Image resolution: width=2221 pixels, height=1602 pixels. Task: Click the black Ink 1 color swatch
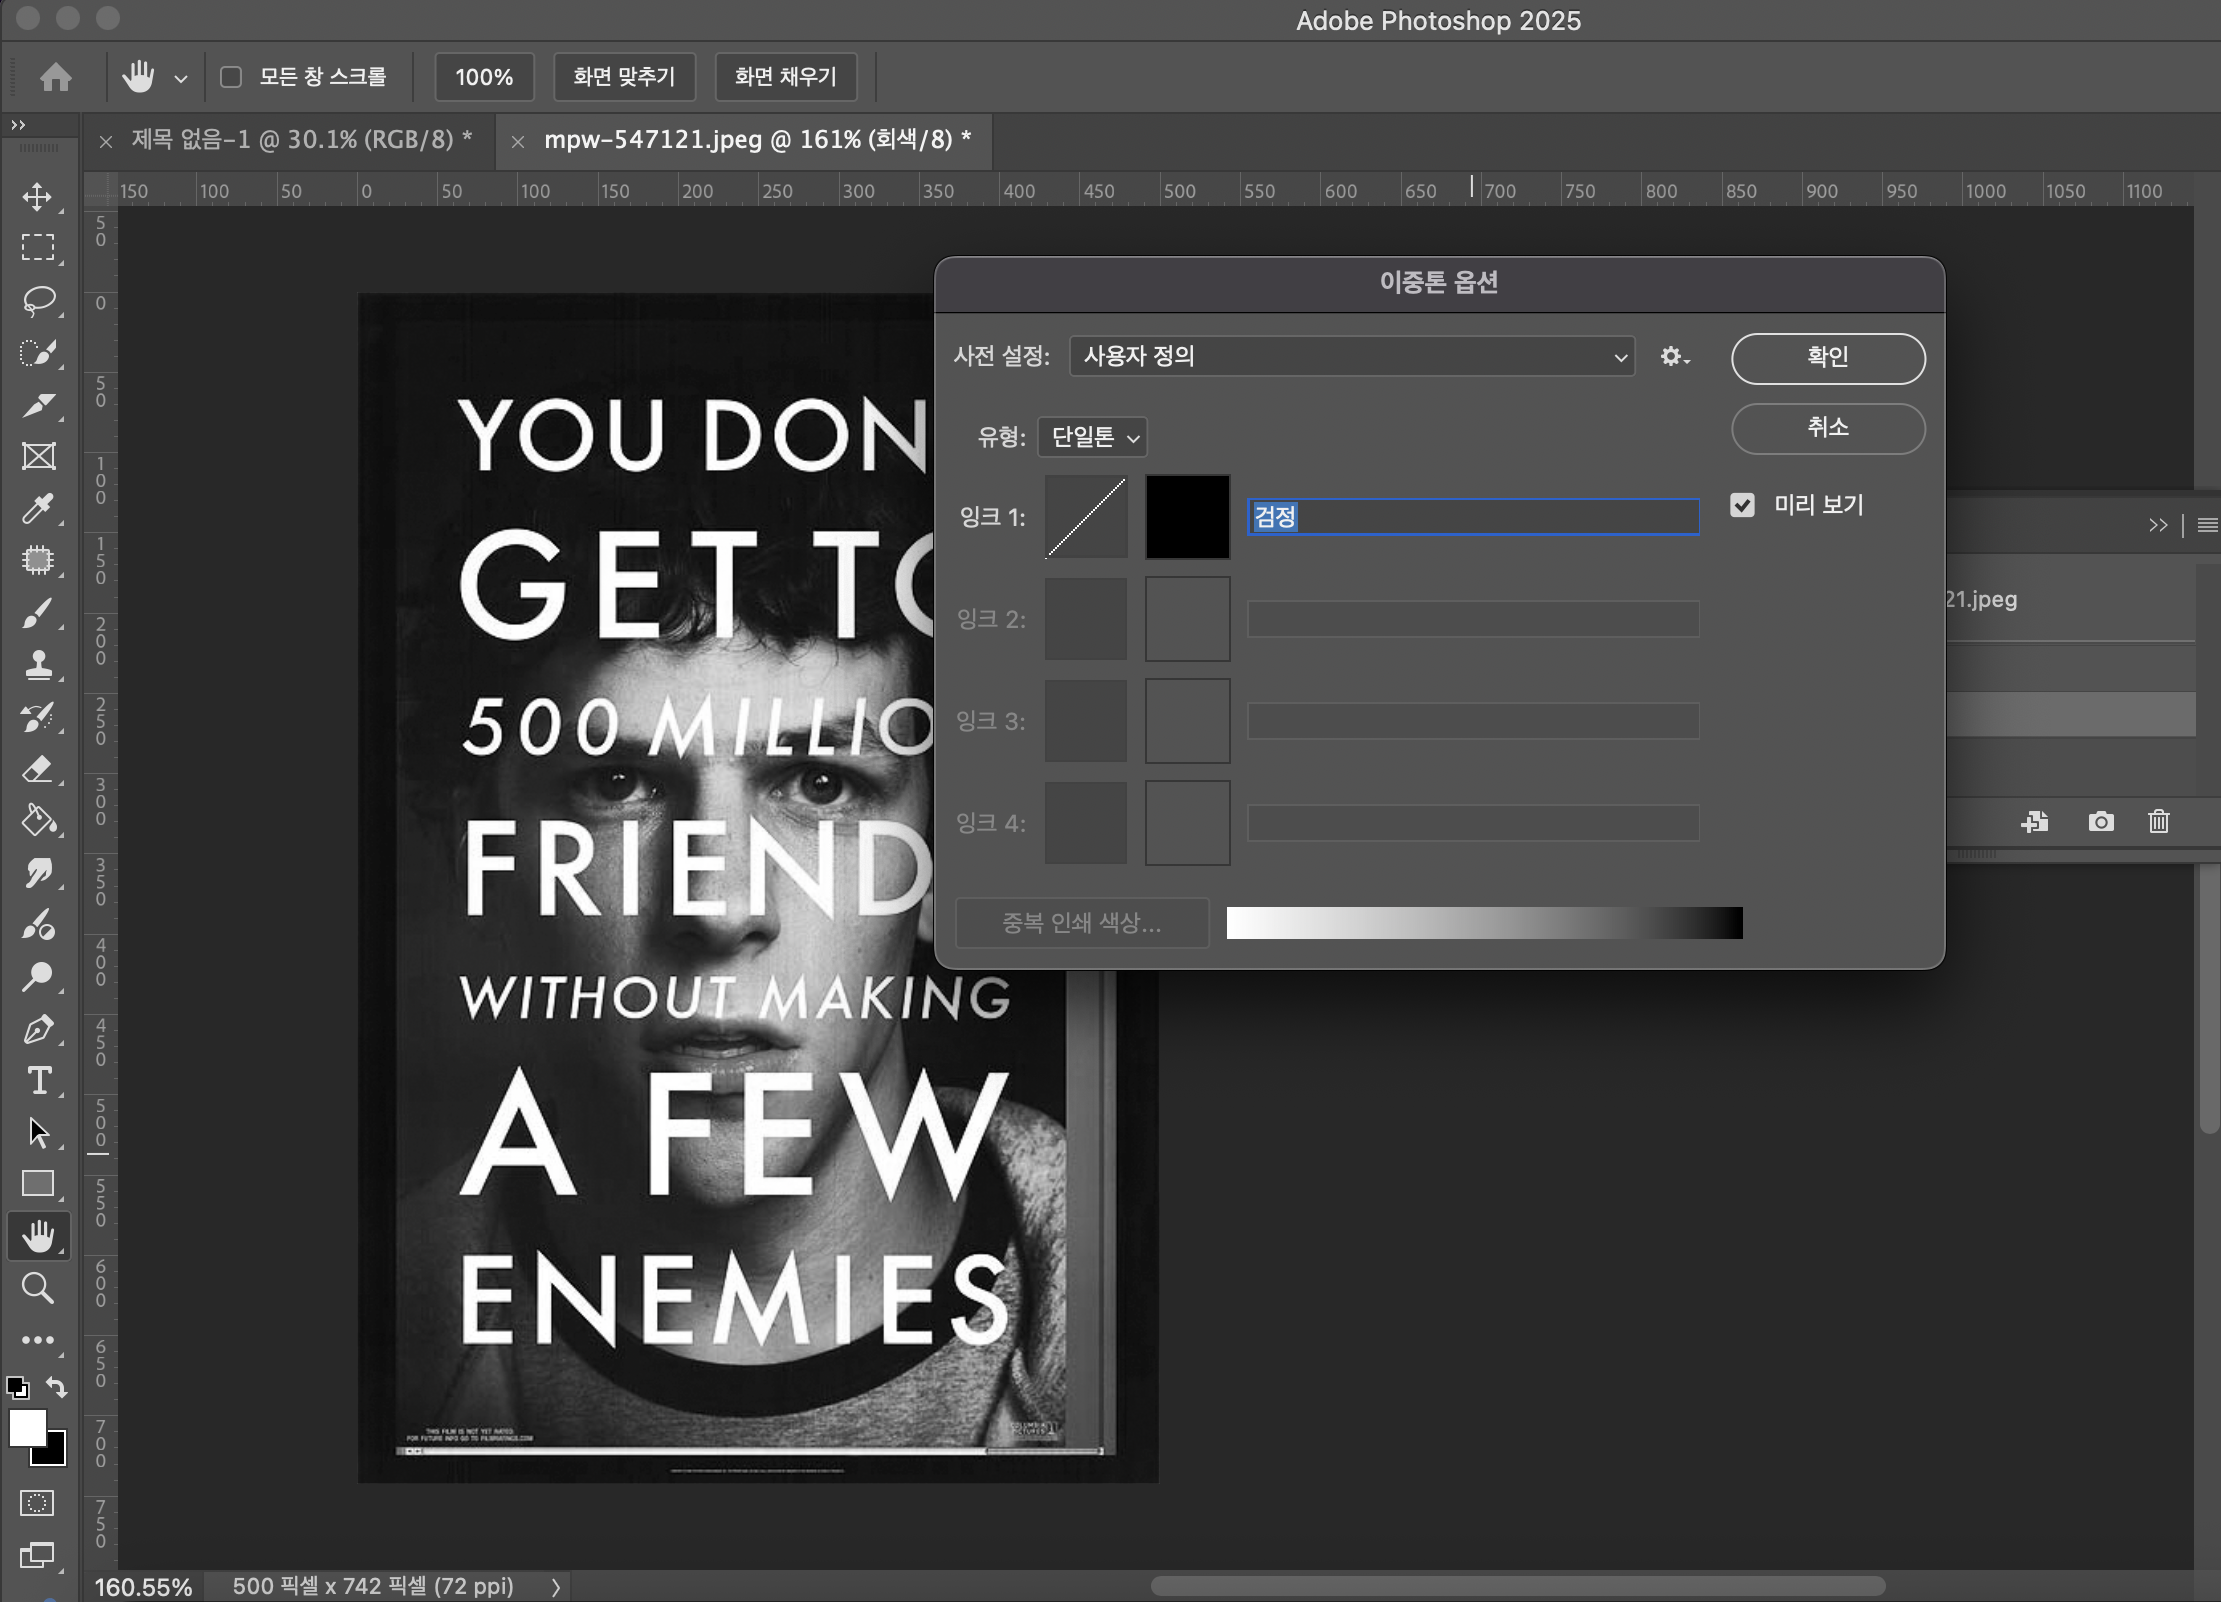coord(1187,517)
